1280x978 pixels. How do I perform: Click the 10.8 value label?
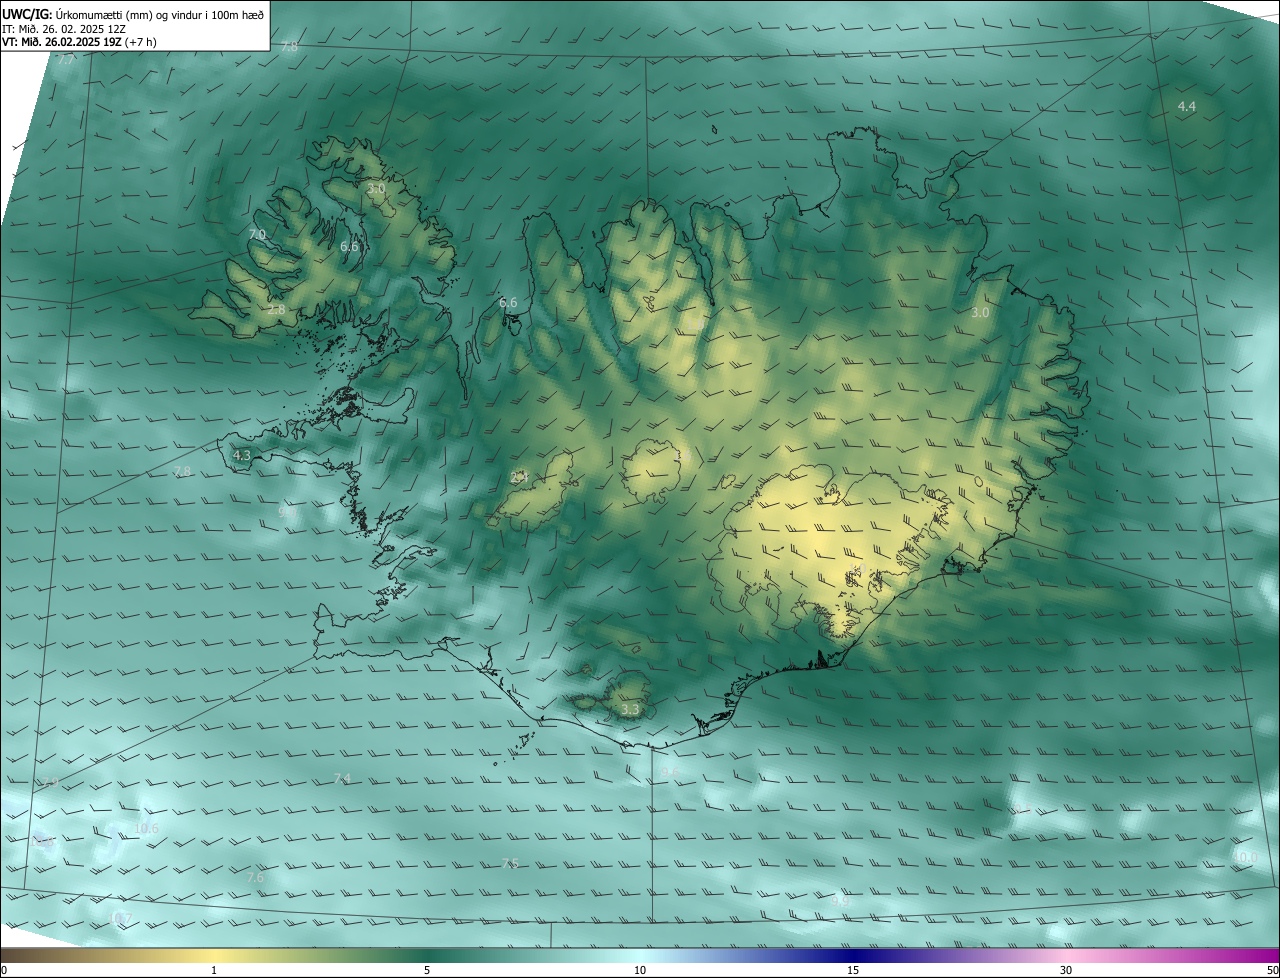(x=41, y=843)
